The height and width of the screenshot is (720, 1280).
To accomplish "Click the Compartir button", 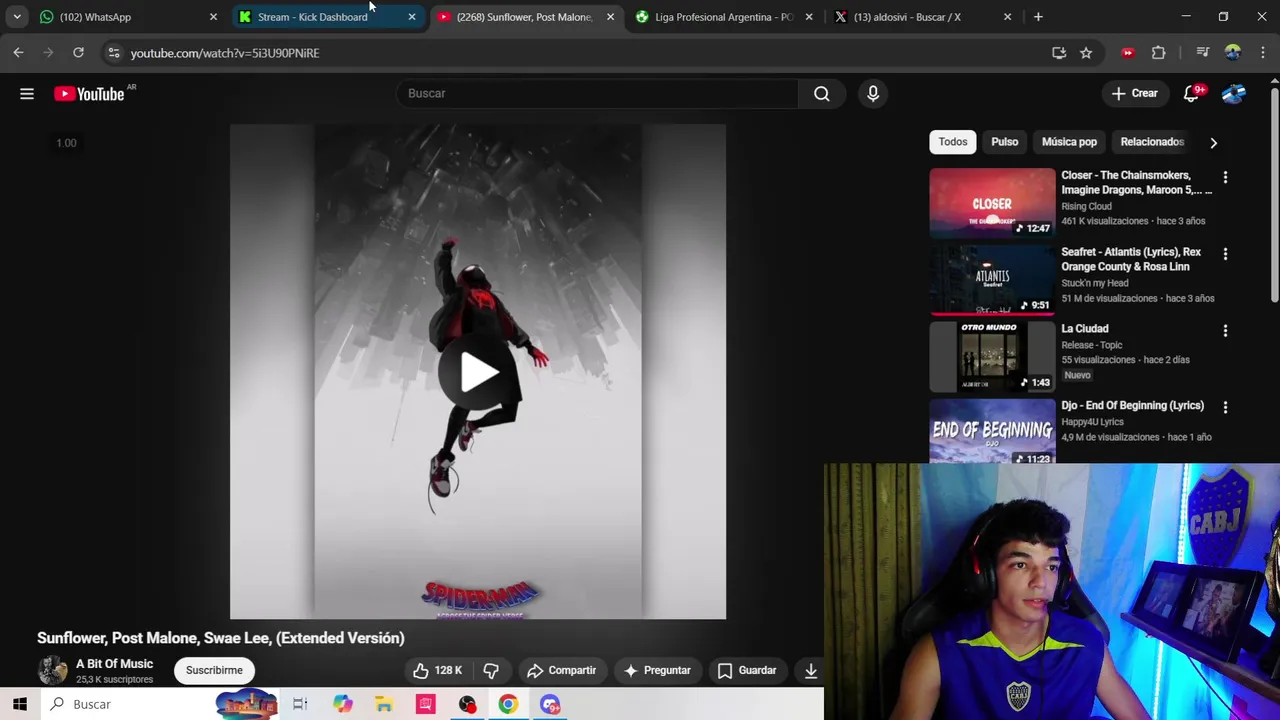I will point(561,670).
